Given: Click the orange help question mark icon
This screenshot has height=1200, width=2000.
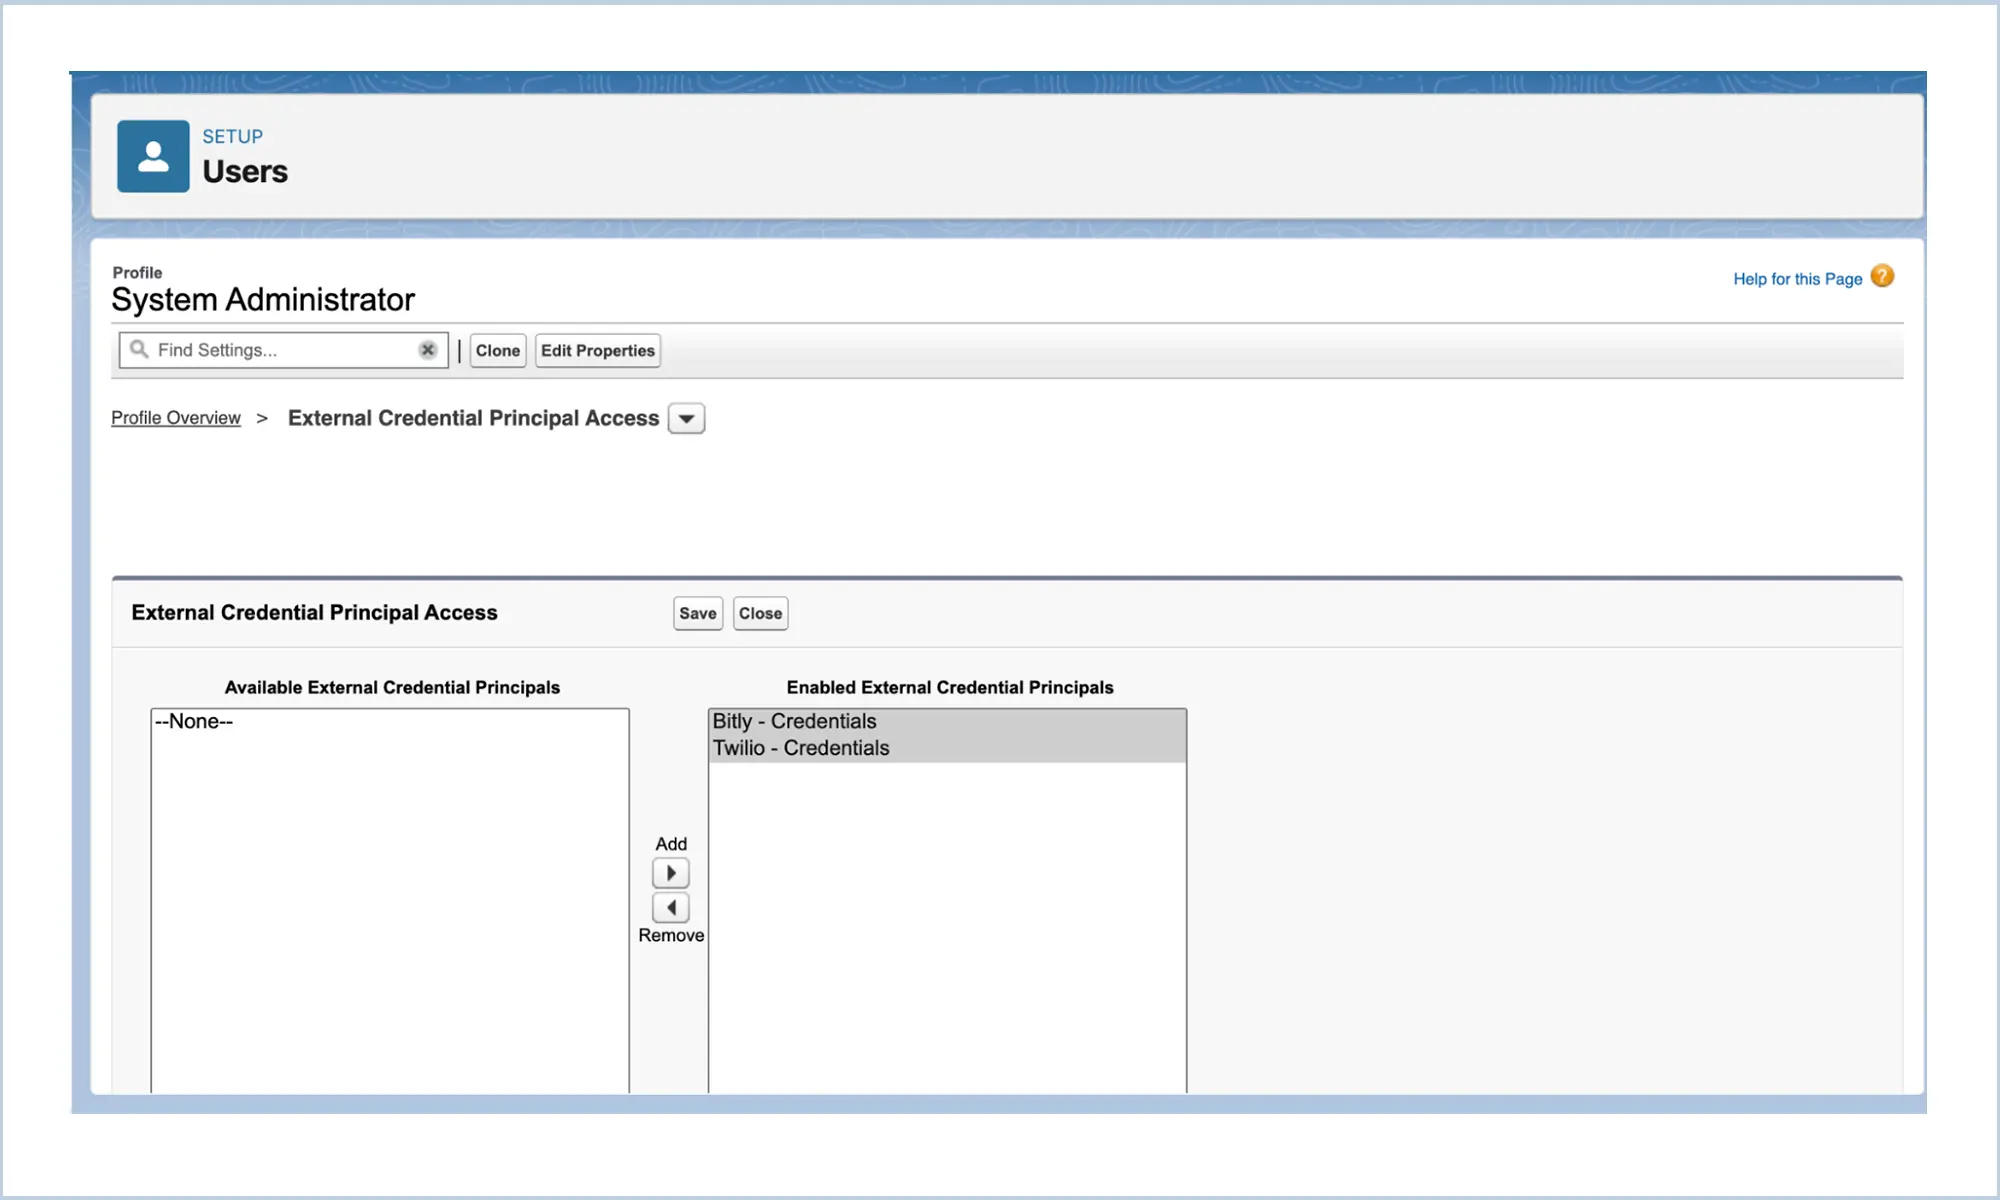Looking at the screenshot, I should (x=1882, y=277).
